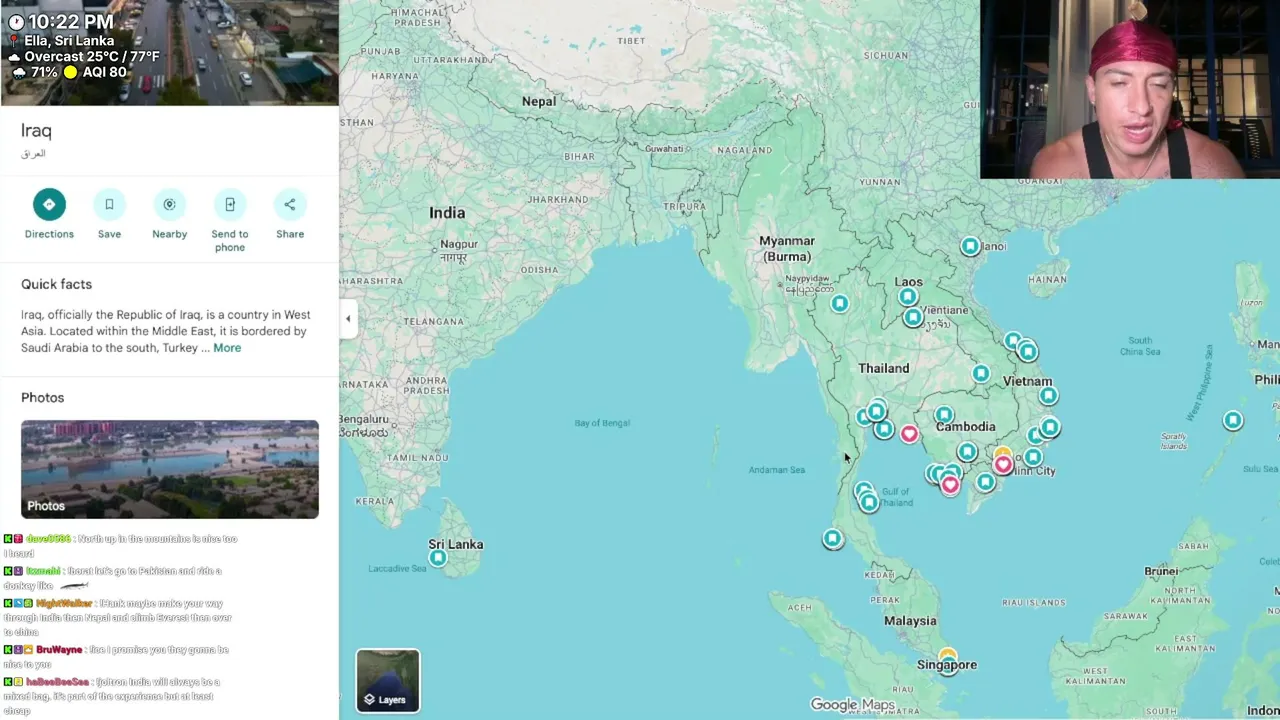Select the Telangana state label

(433, 322)
